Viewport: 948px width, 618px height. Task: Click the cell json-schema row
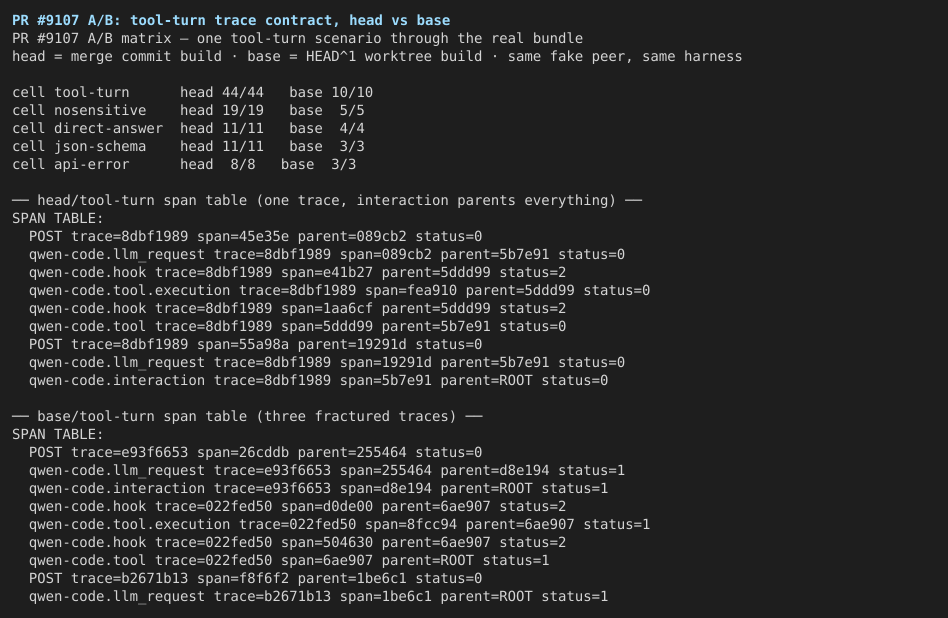click(x=188, y=146)
